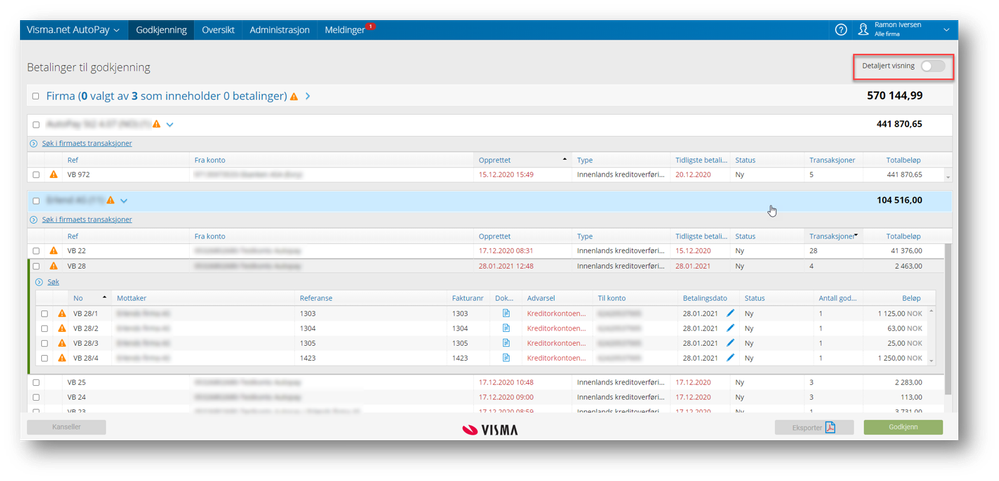Collapse the highlighted company with total 104 516,00
This screenshot has height=481, width=999.
pyautogui.click(x=124, y=201)
